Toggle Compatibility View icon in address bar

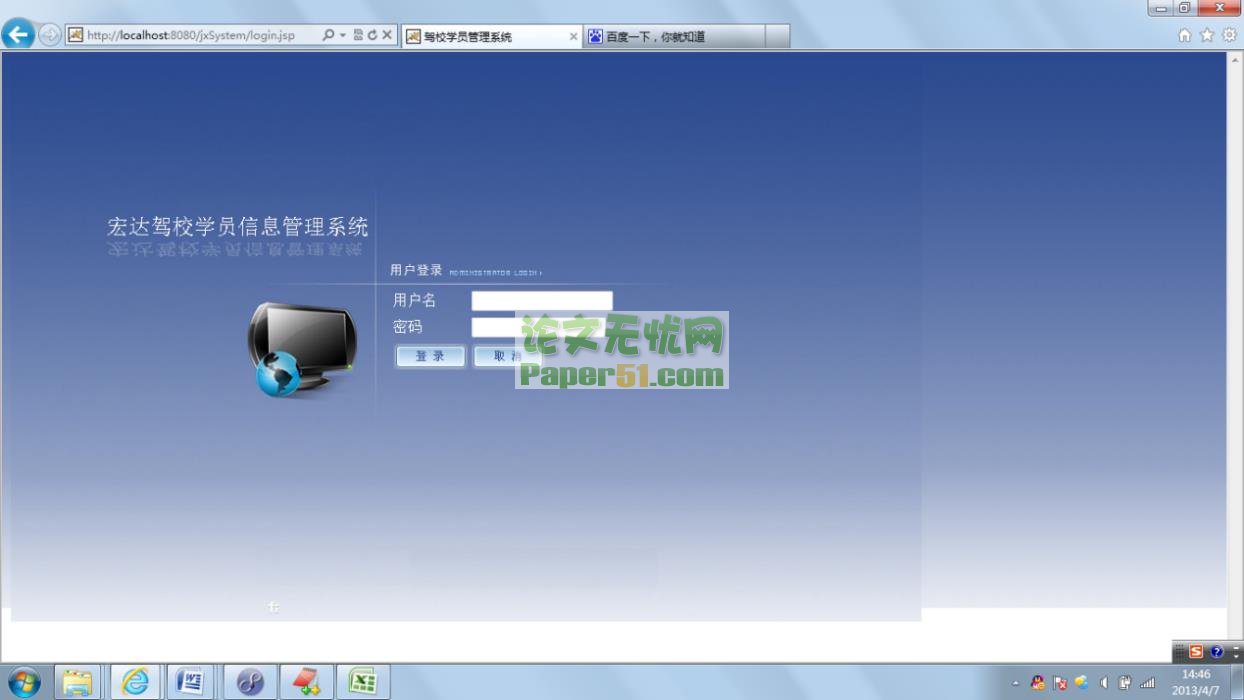click(358, 35)
